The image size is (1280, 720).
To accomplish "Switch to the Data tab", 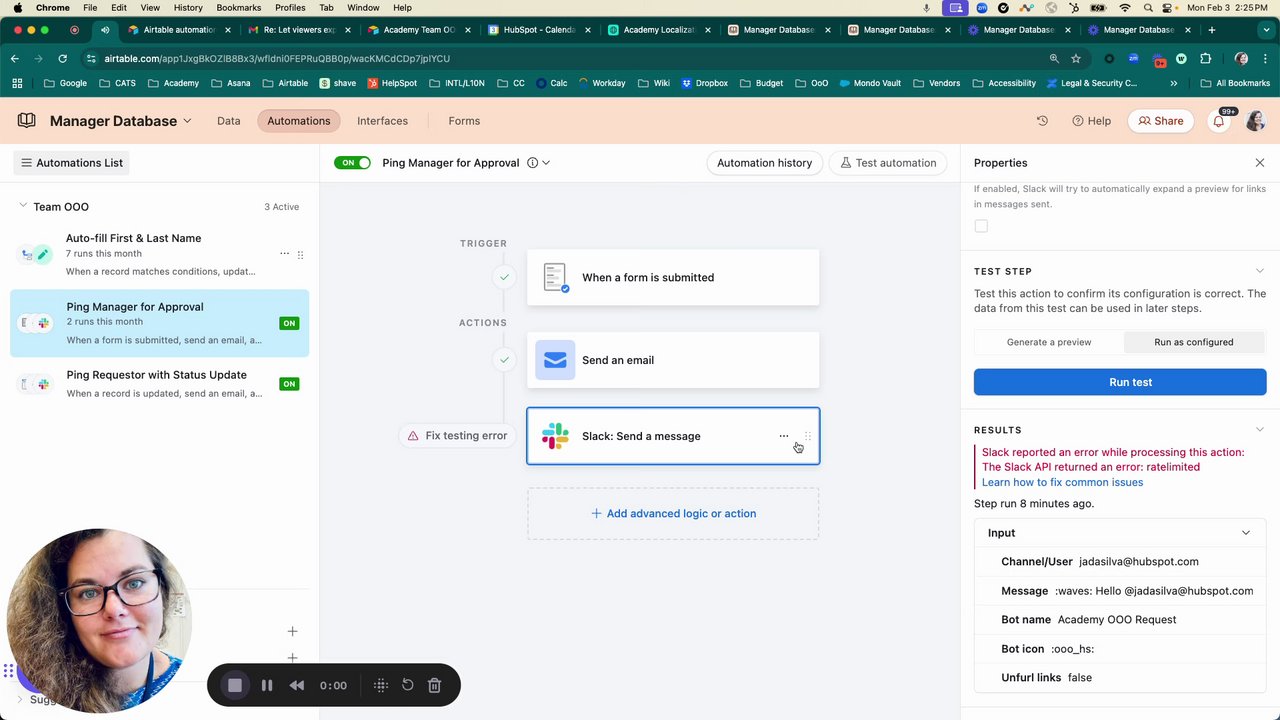I will pos(229,121).
